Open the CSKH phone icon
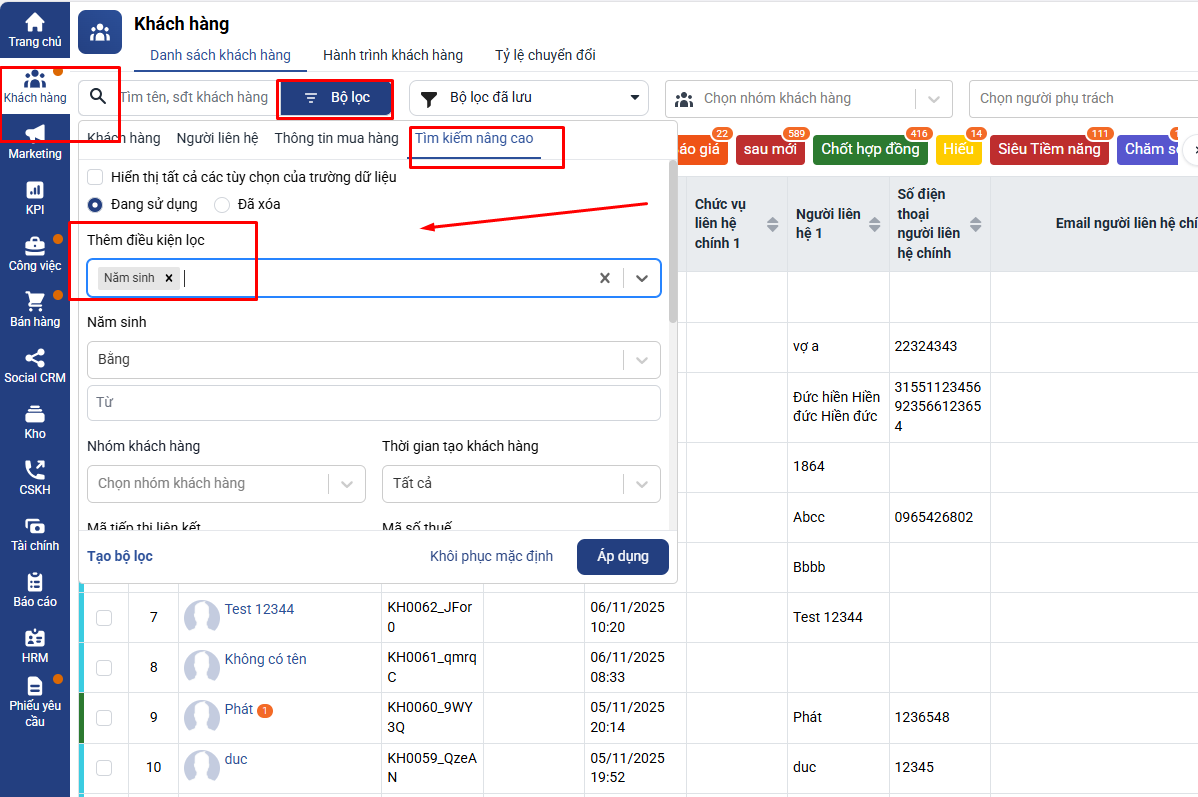 35,471
